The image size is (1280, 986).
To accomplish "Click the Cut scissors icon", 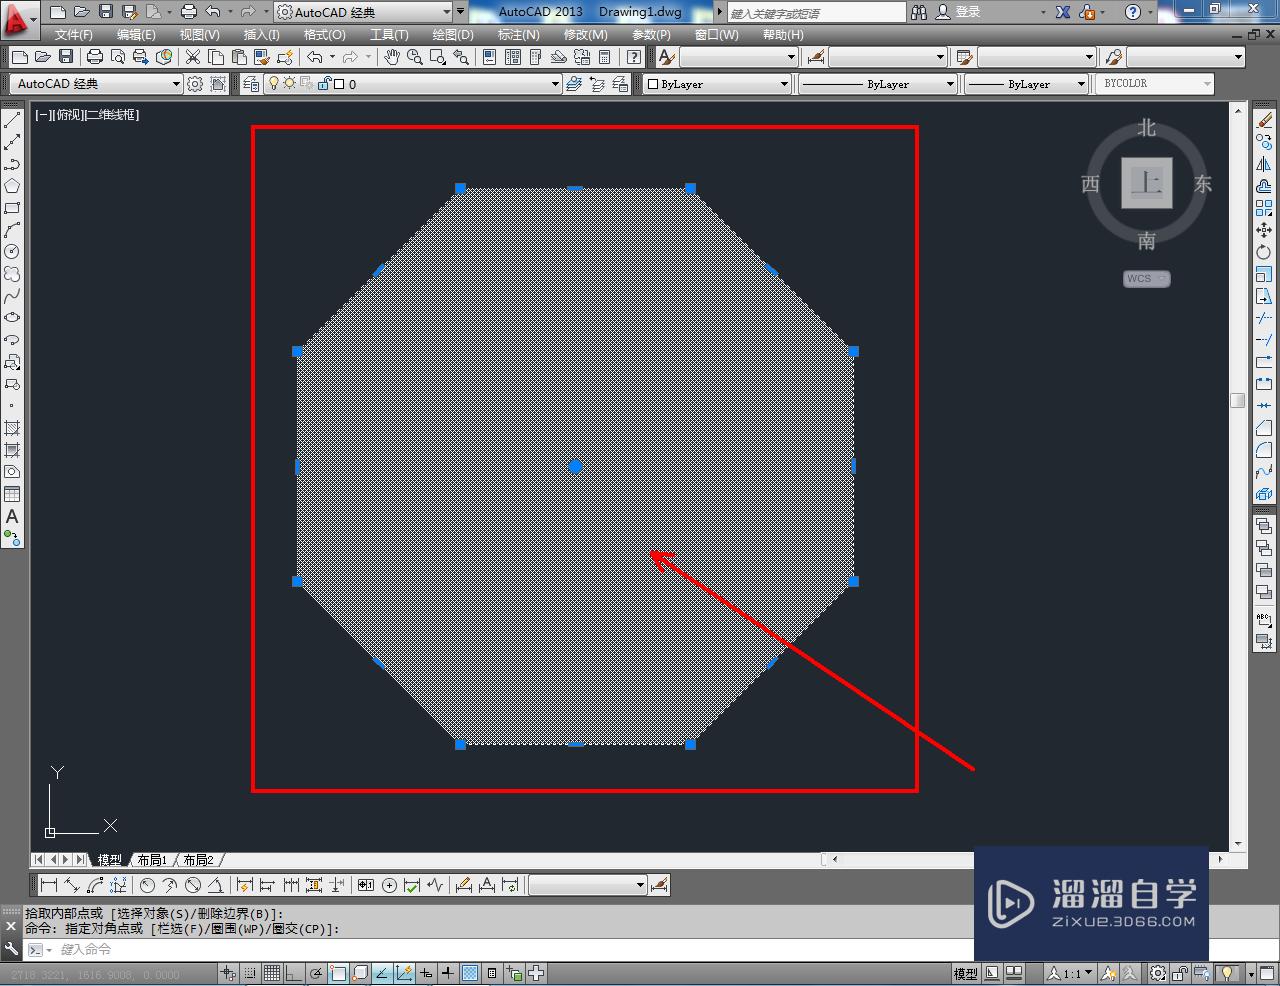I will pyautogui.click(x=193, y=57).
